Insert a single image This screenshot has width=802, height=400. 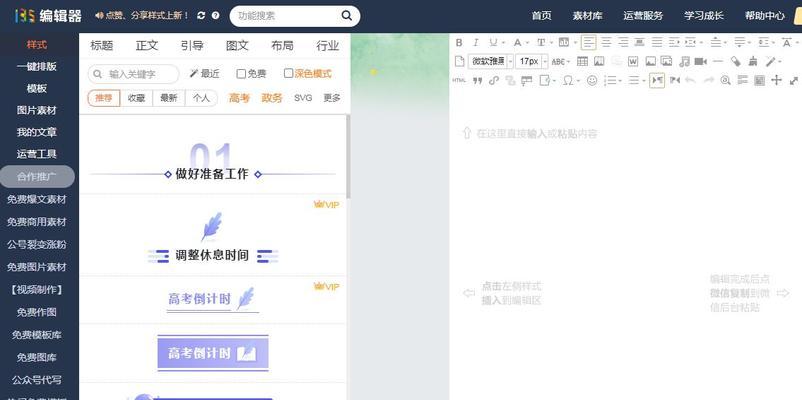coord(651,61)
